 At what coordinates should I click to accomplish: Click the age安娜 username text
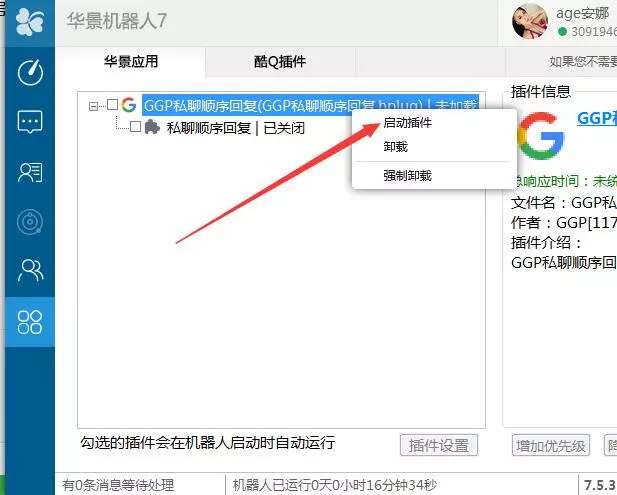(x=582, y=13)
